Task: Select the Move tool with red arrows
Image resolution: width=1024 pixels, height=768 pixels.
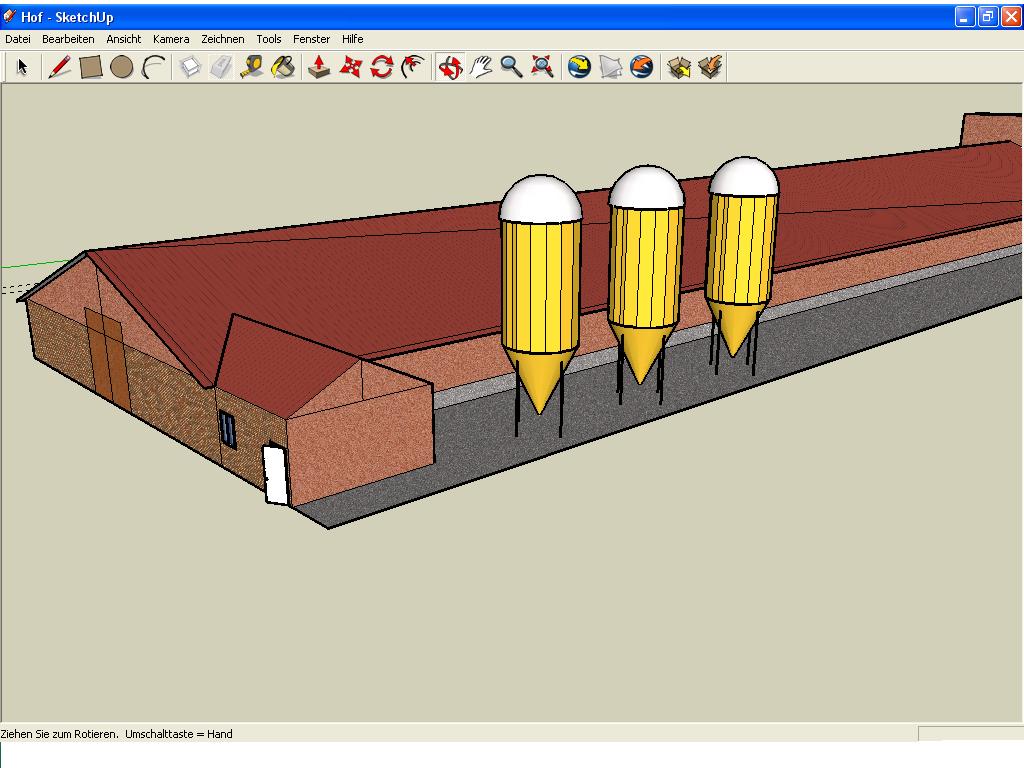Action: (350, 67)
